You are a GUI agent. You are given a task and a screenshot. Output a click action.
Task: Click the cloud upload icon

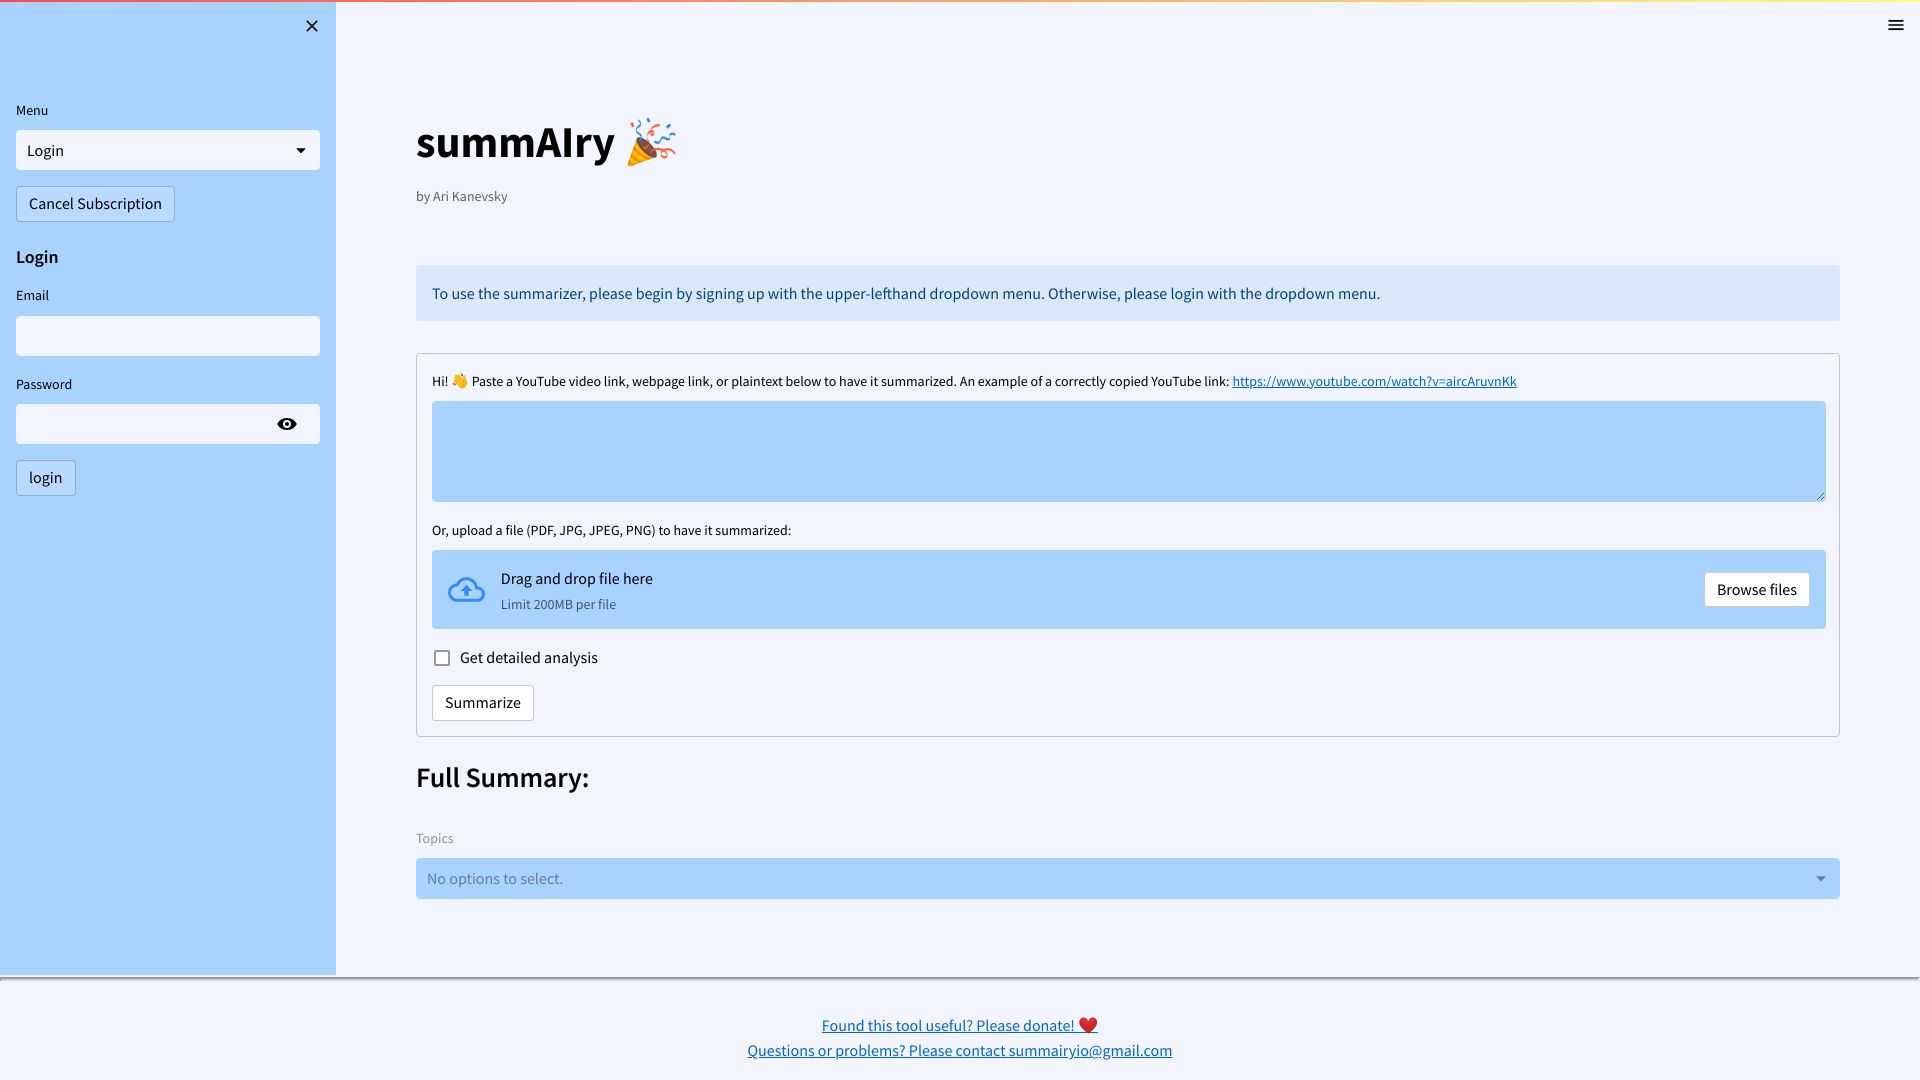(466, 590)
